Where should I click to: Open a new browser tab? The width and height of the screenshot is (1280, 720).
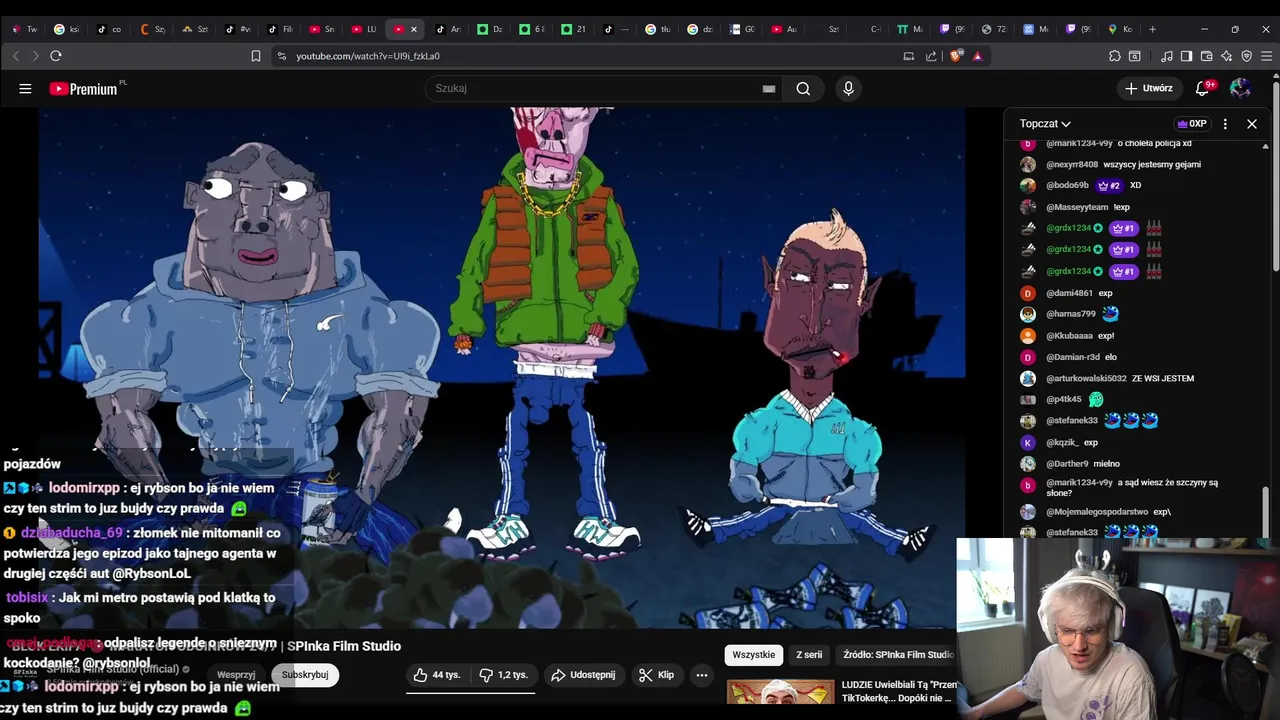pos(1152,29)
